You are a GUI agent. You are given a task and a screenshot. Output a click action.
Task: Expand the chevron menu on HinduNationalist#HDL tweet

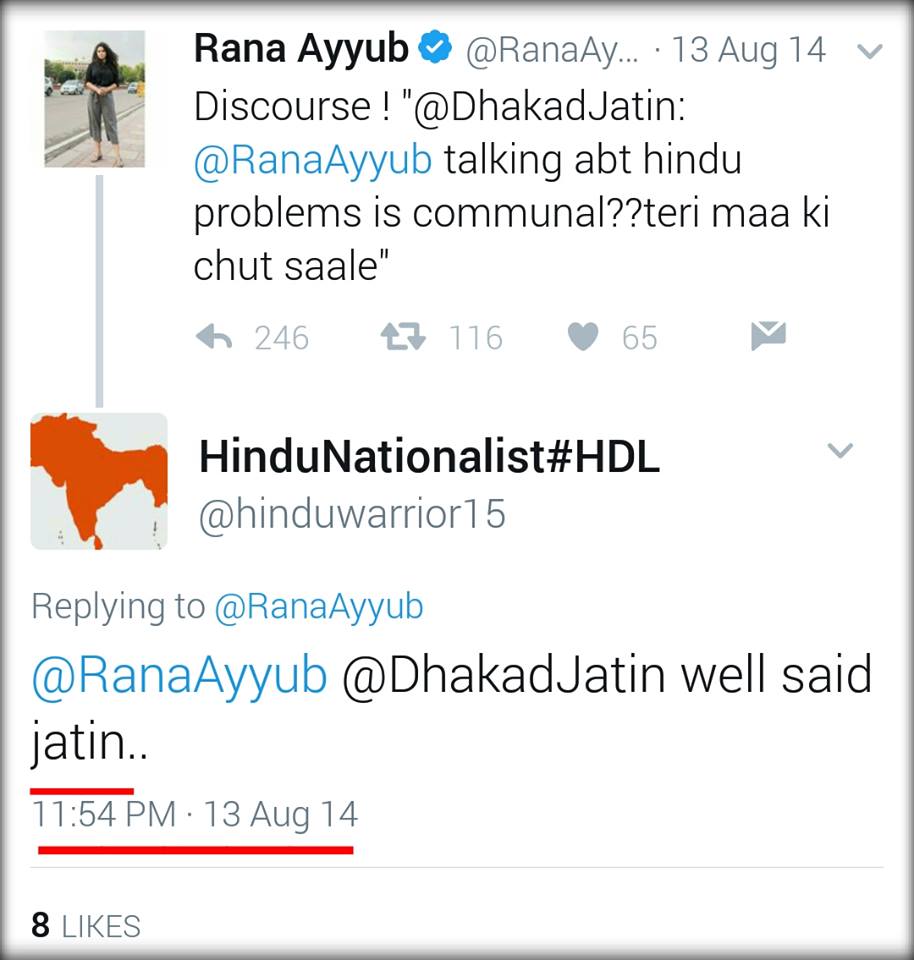point(840,451)
